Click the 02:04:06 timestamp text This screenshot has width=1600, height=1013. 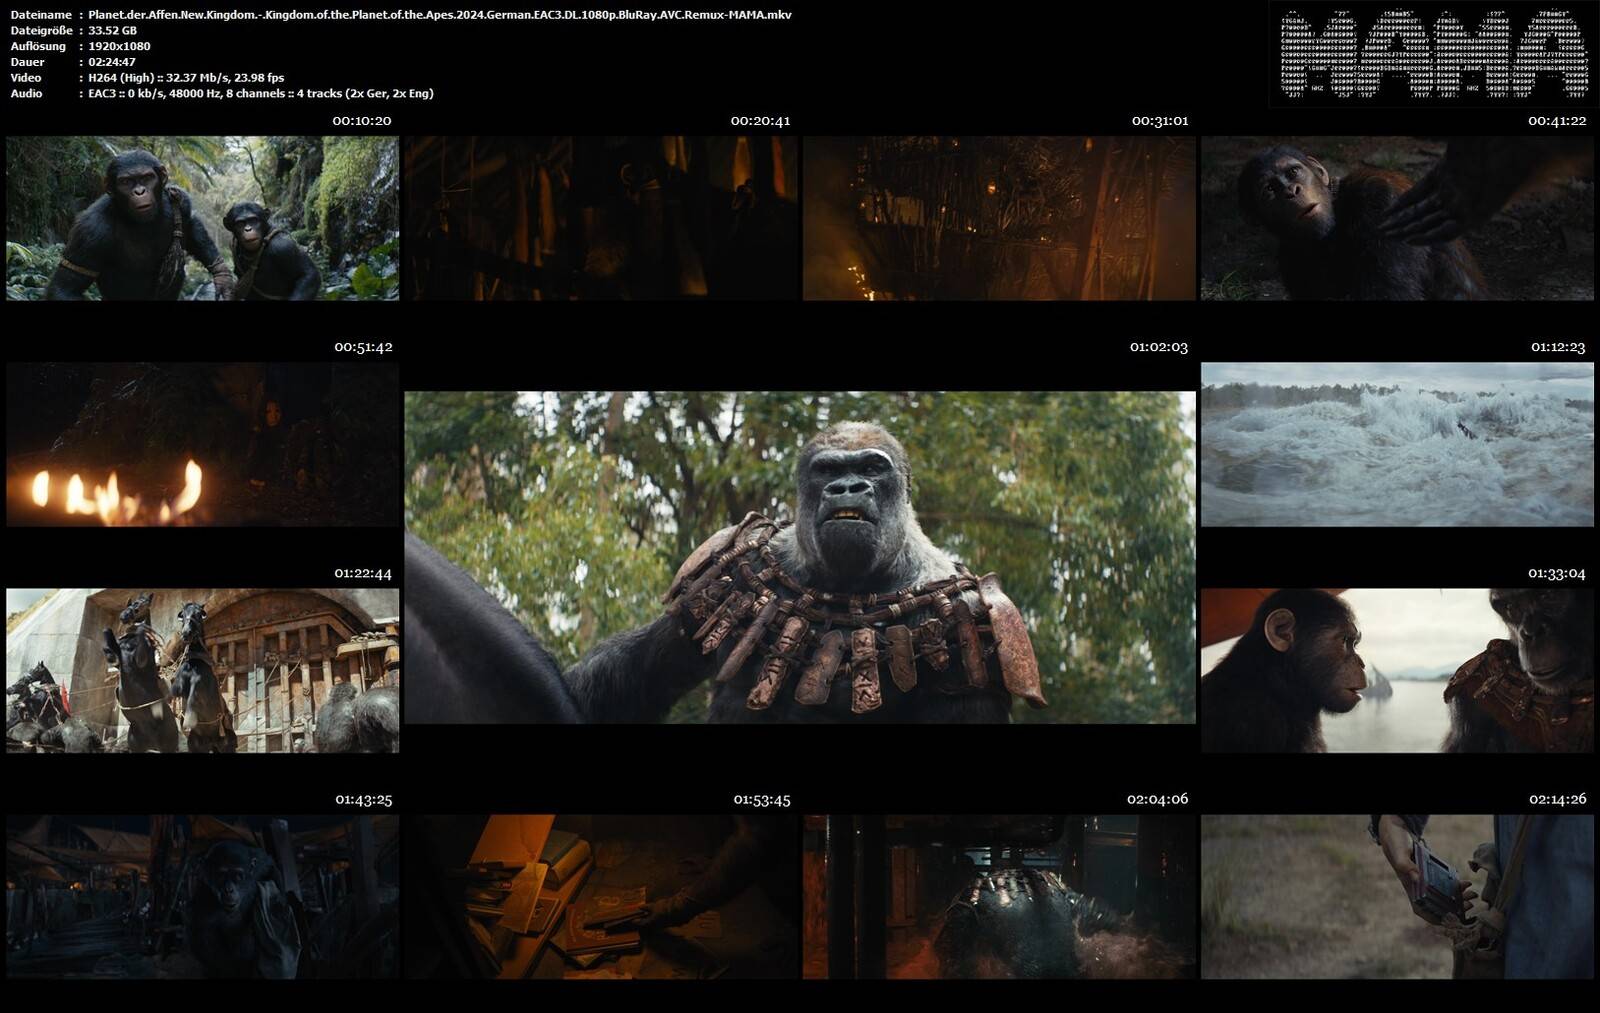tap(1157, 799)
